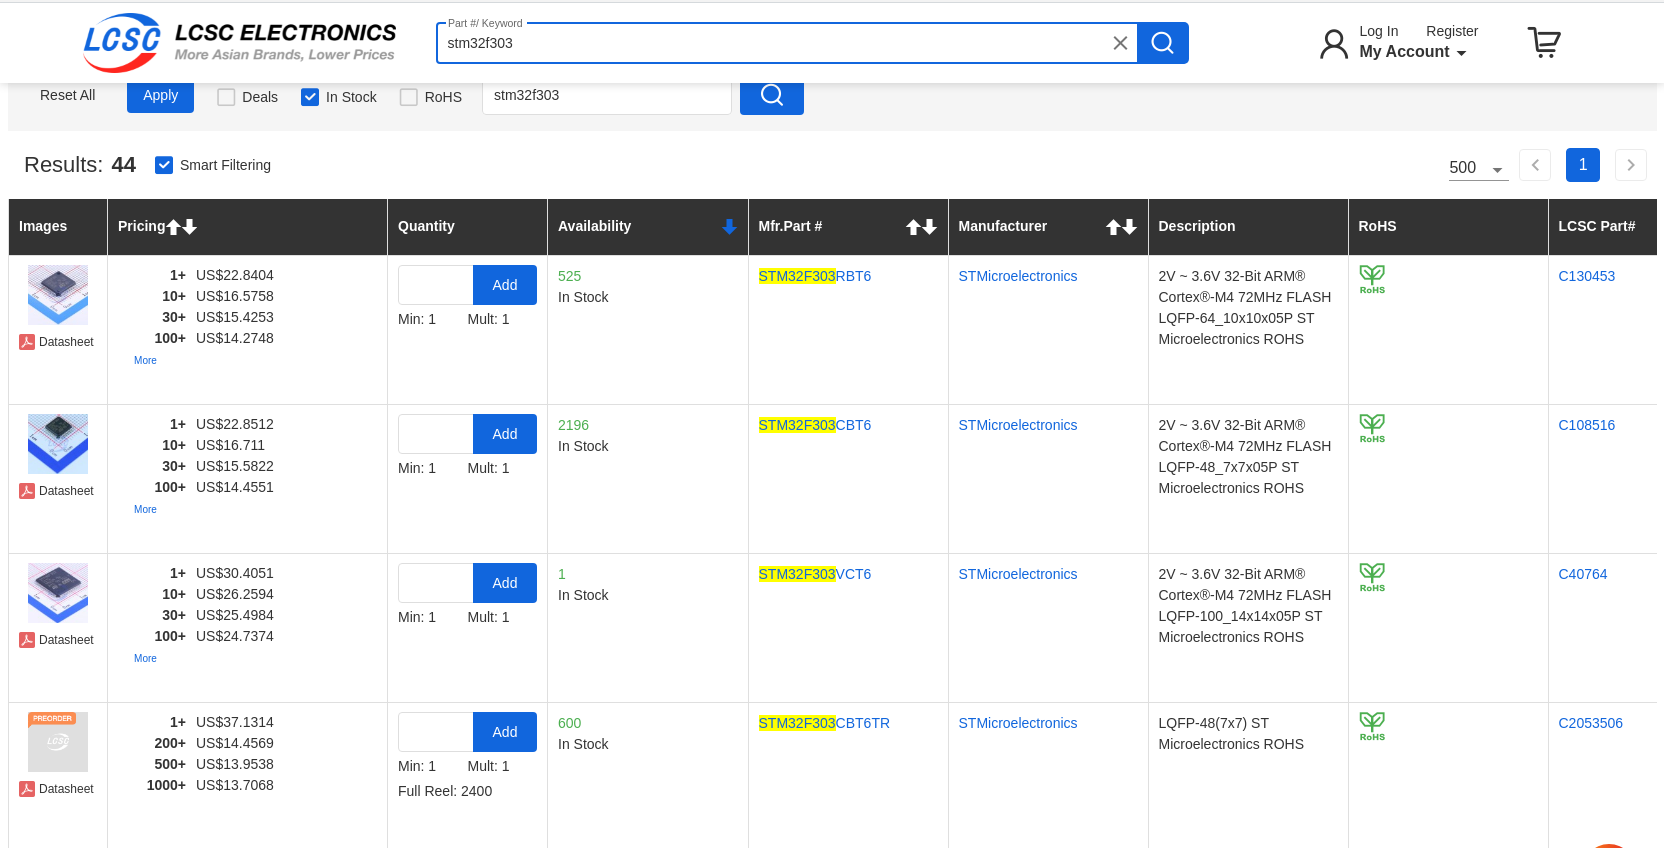Viewport: 1664px width, 848px height.
Task: Open part link STM32F303RBT6
Action: coord(815,276)
